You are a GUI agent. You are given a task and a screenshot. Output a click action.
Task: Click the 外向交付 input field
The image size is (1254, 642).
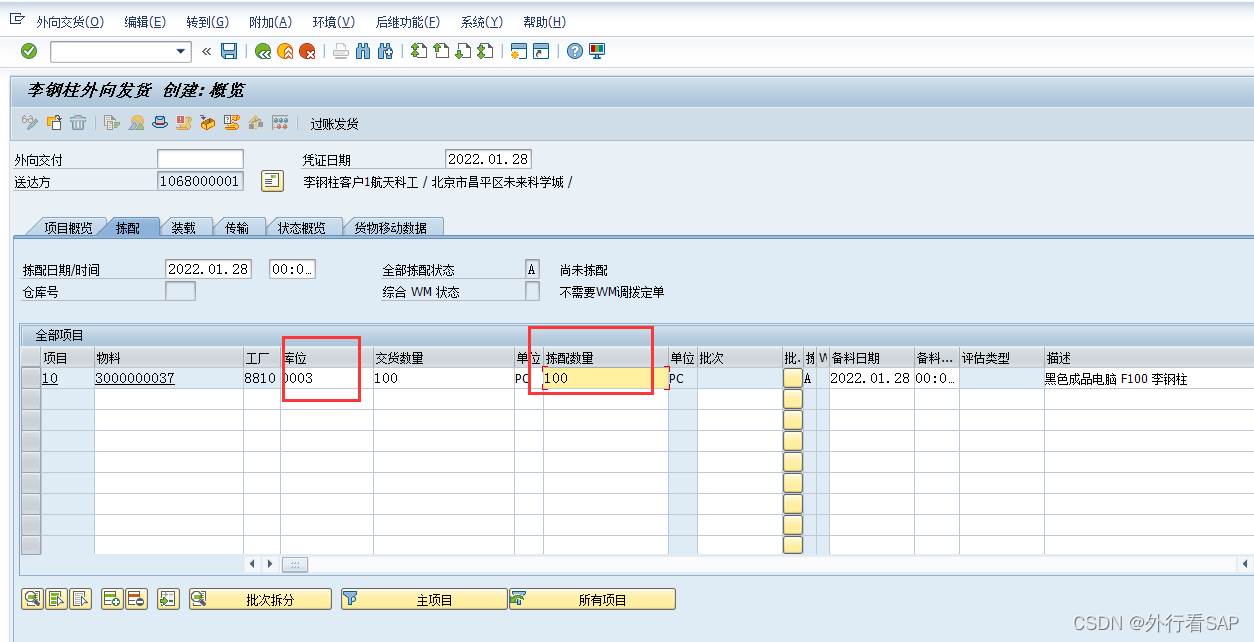pyautogui.click(x=200, y=159)
